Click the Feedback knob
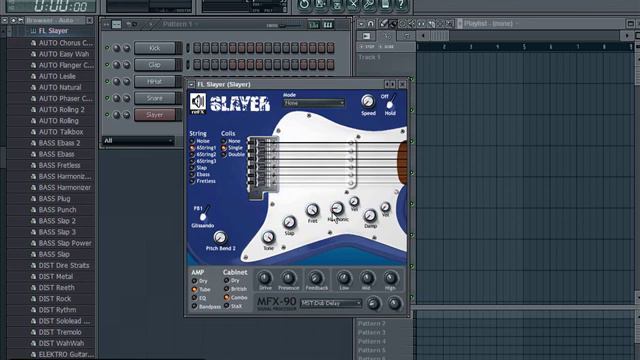640x360 pixels. [316, 278]
